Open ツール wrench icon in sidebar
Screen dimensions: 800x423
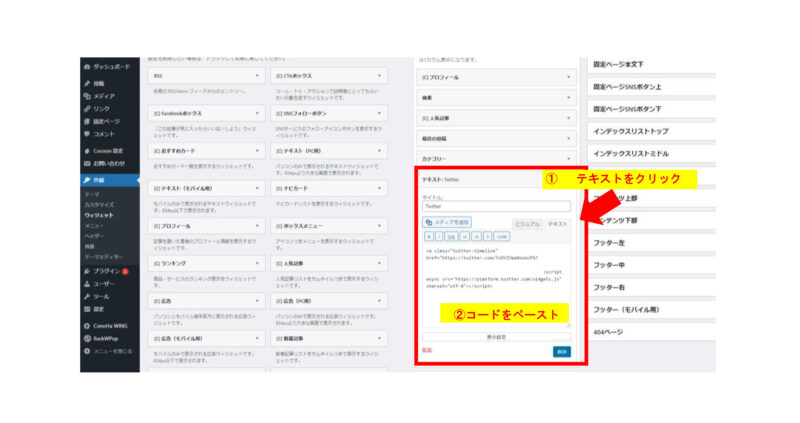click(x=87, y=296)
